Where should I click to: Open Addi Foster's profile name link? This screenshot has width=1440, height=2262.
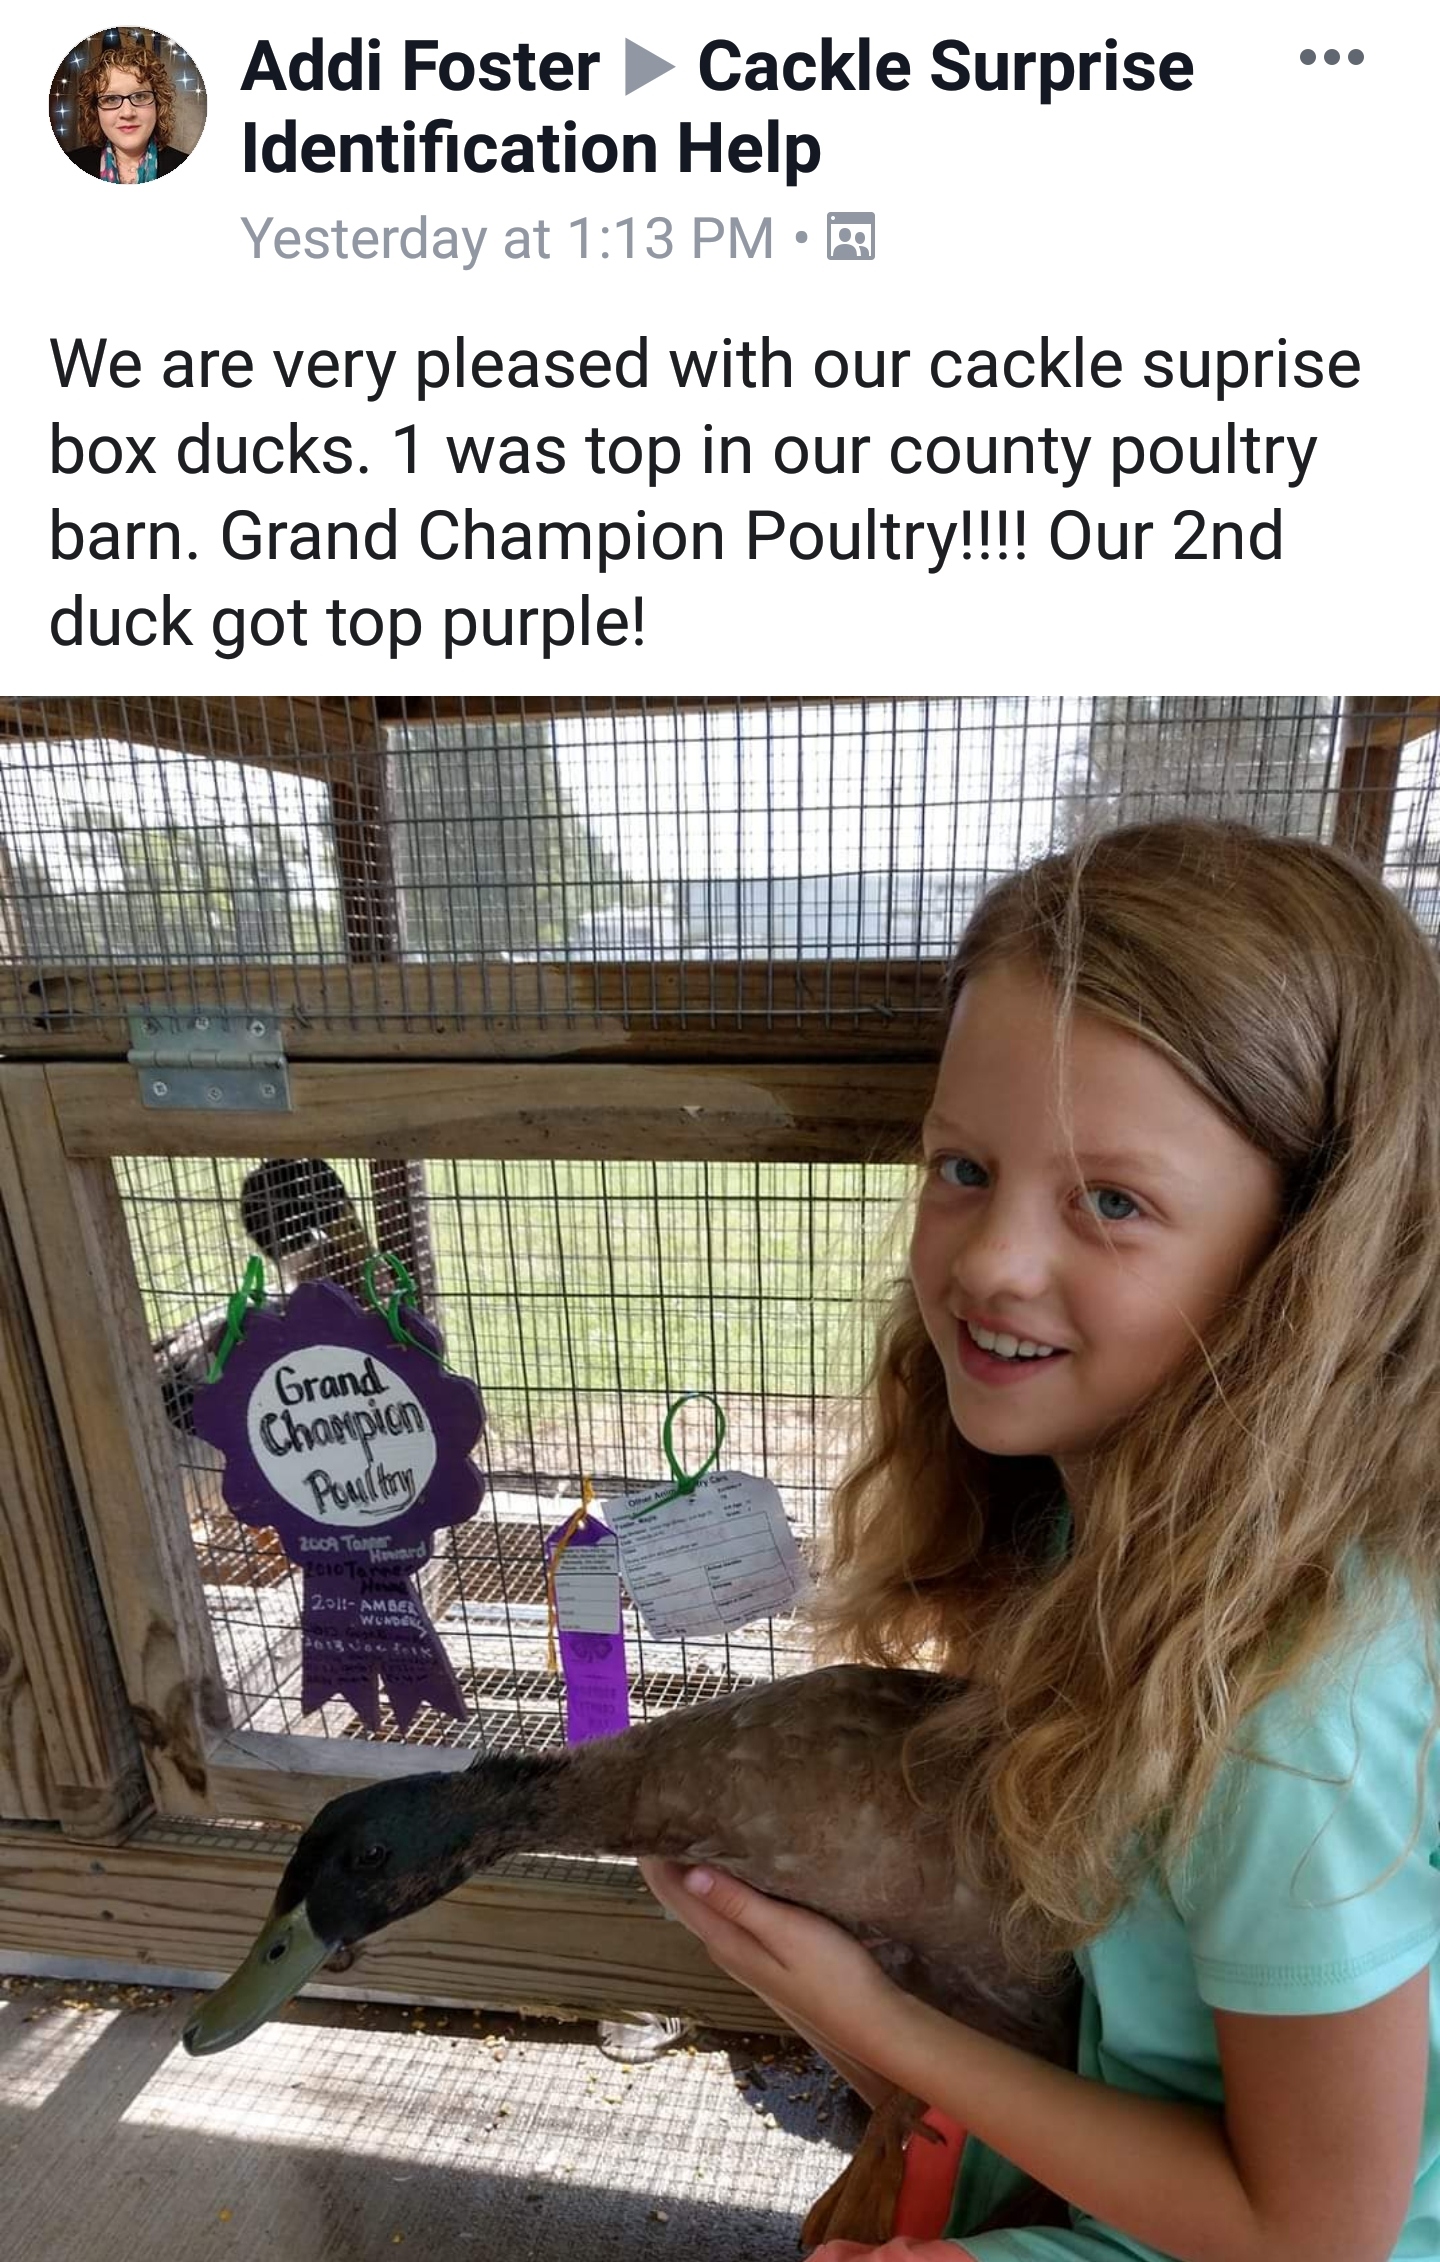420,68
